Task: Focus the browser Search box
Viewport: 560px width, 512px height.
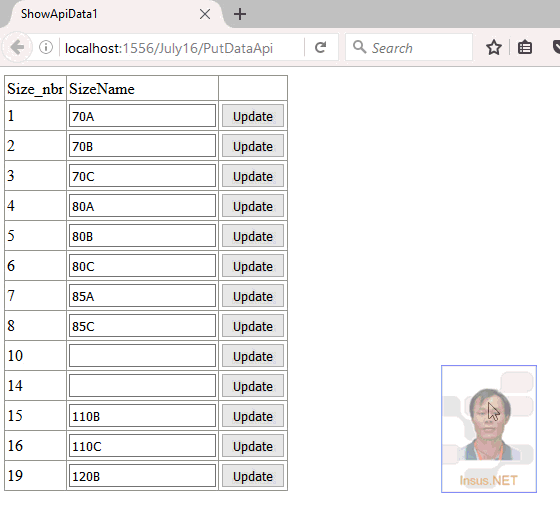Action: (x=409, y=47)
